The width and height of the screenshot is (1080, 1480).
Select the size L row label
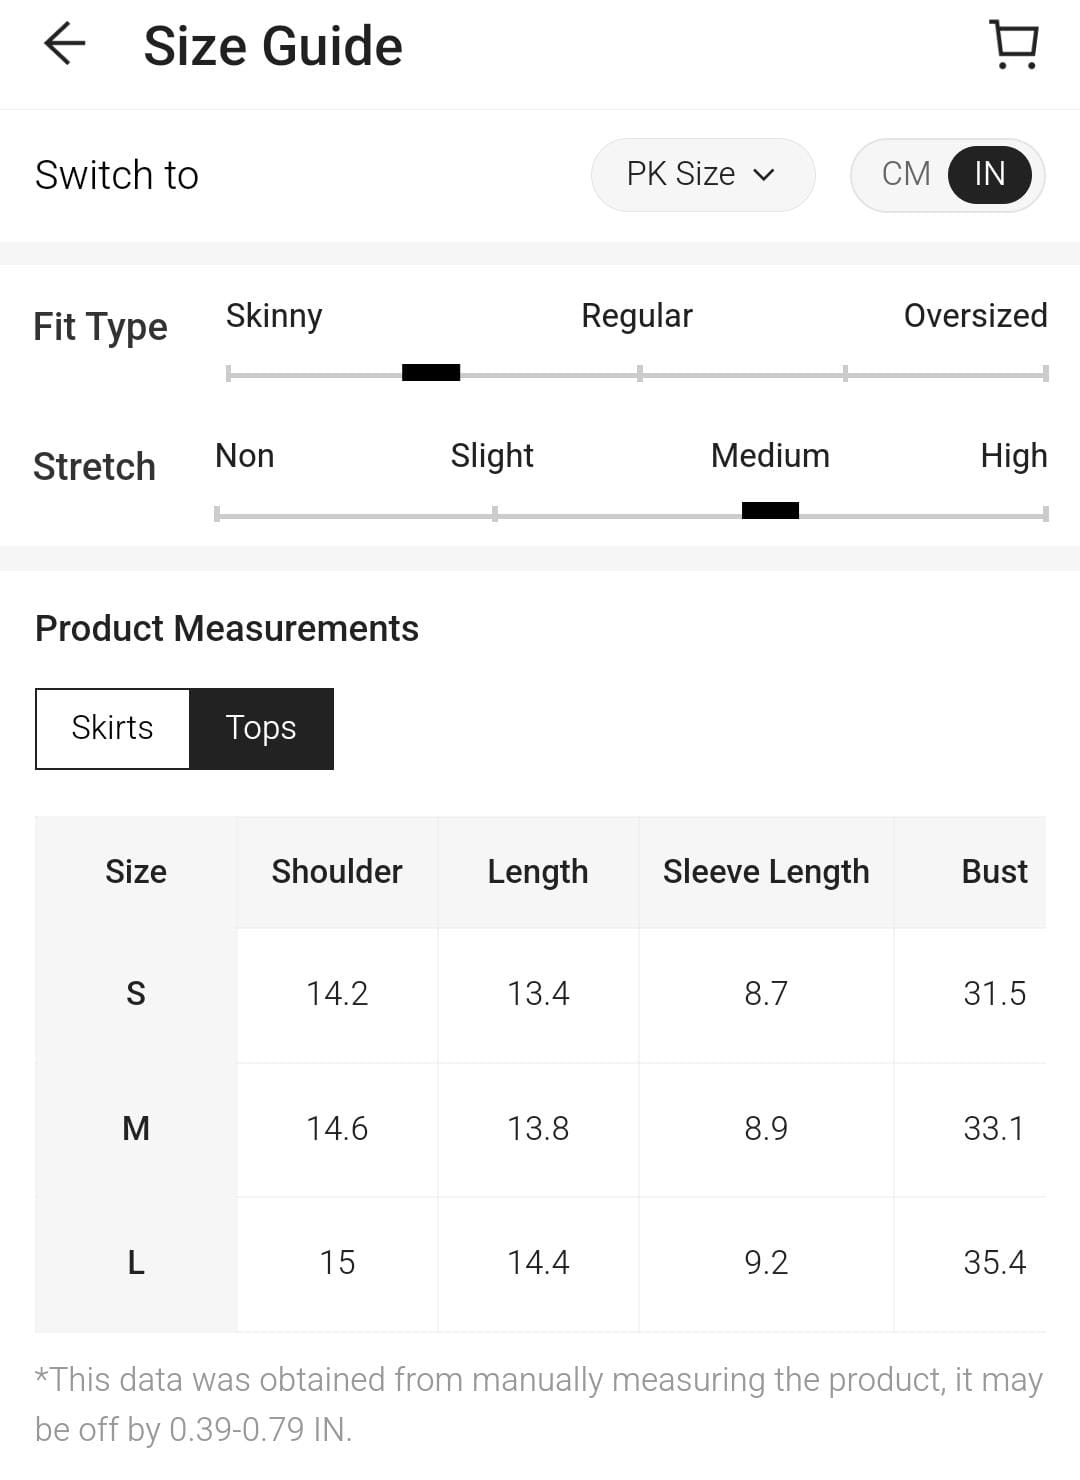point(136,1263)
